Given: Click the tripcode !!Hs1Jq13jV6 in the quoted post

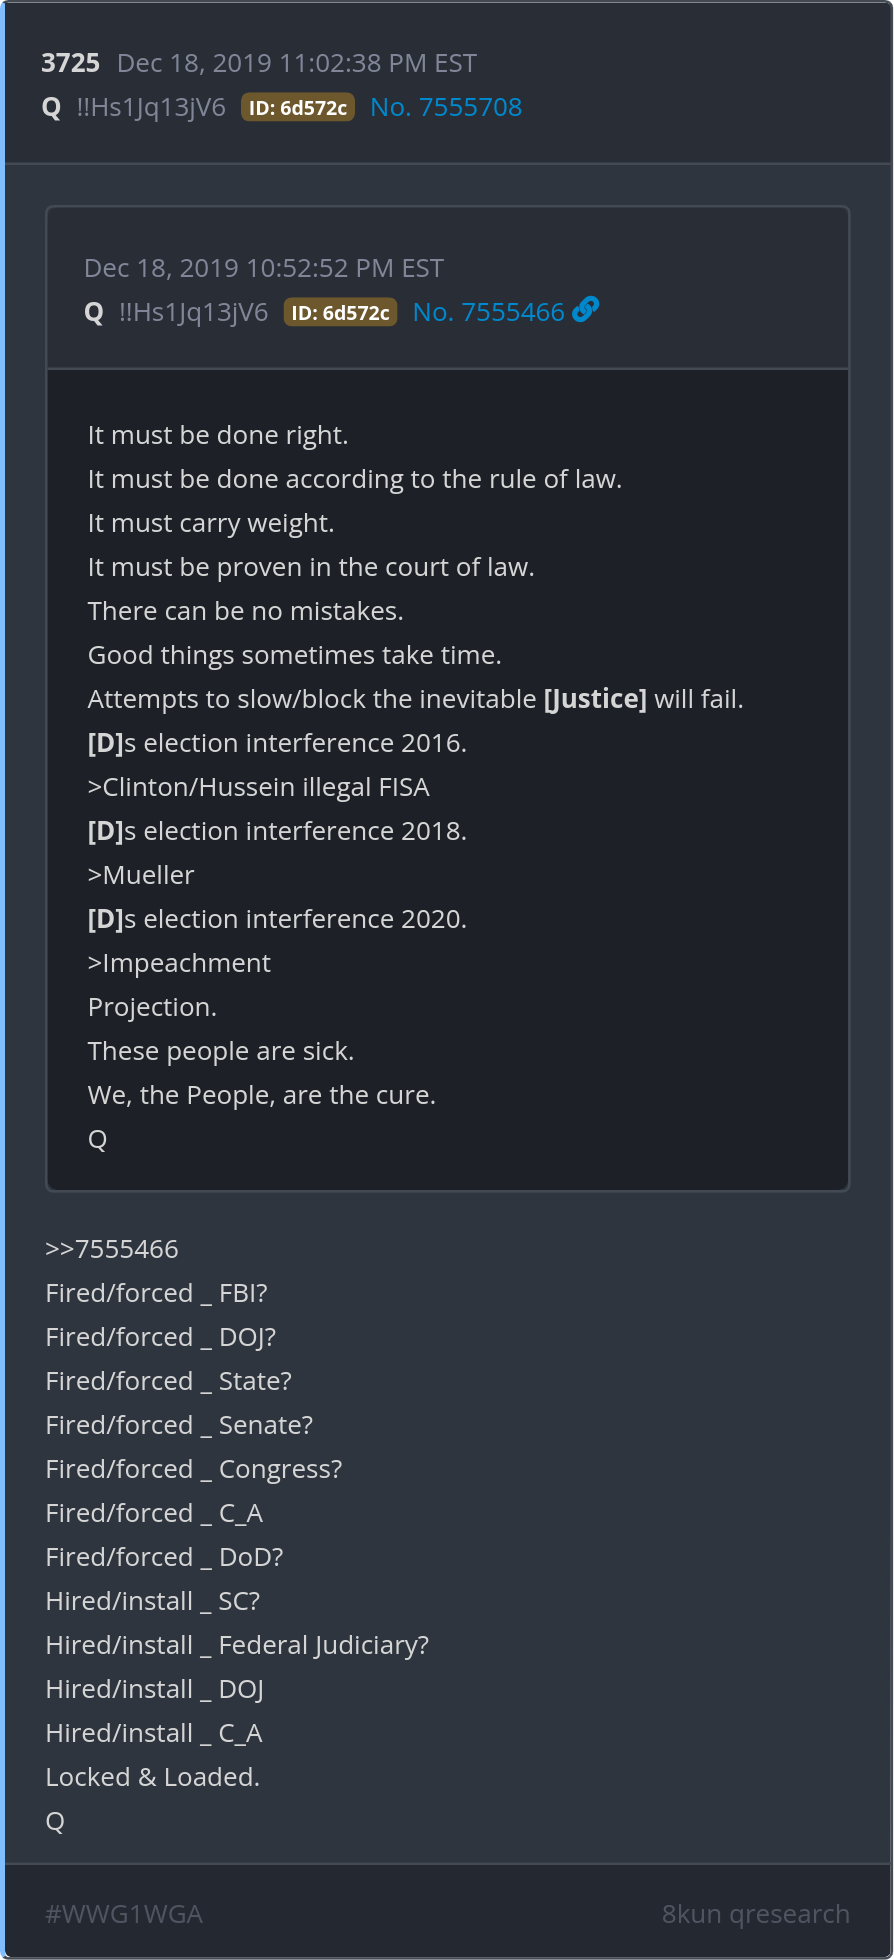Looking at the screenshot, I should tap(193, 313).
